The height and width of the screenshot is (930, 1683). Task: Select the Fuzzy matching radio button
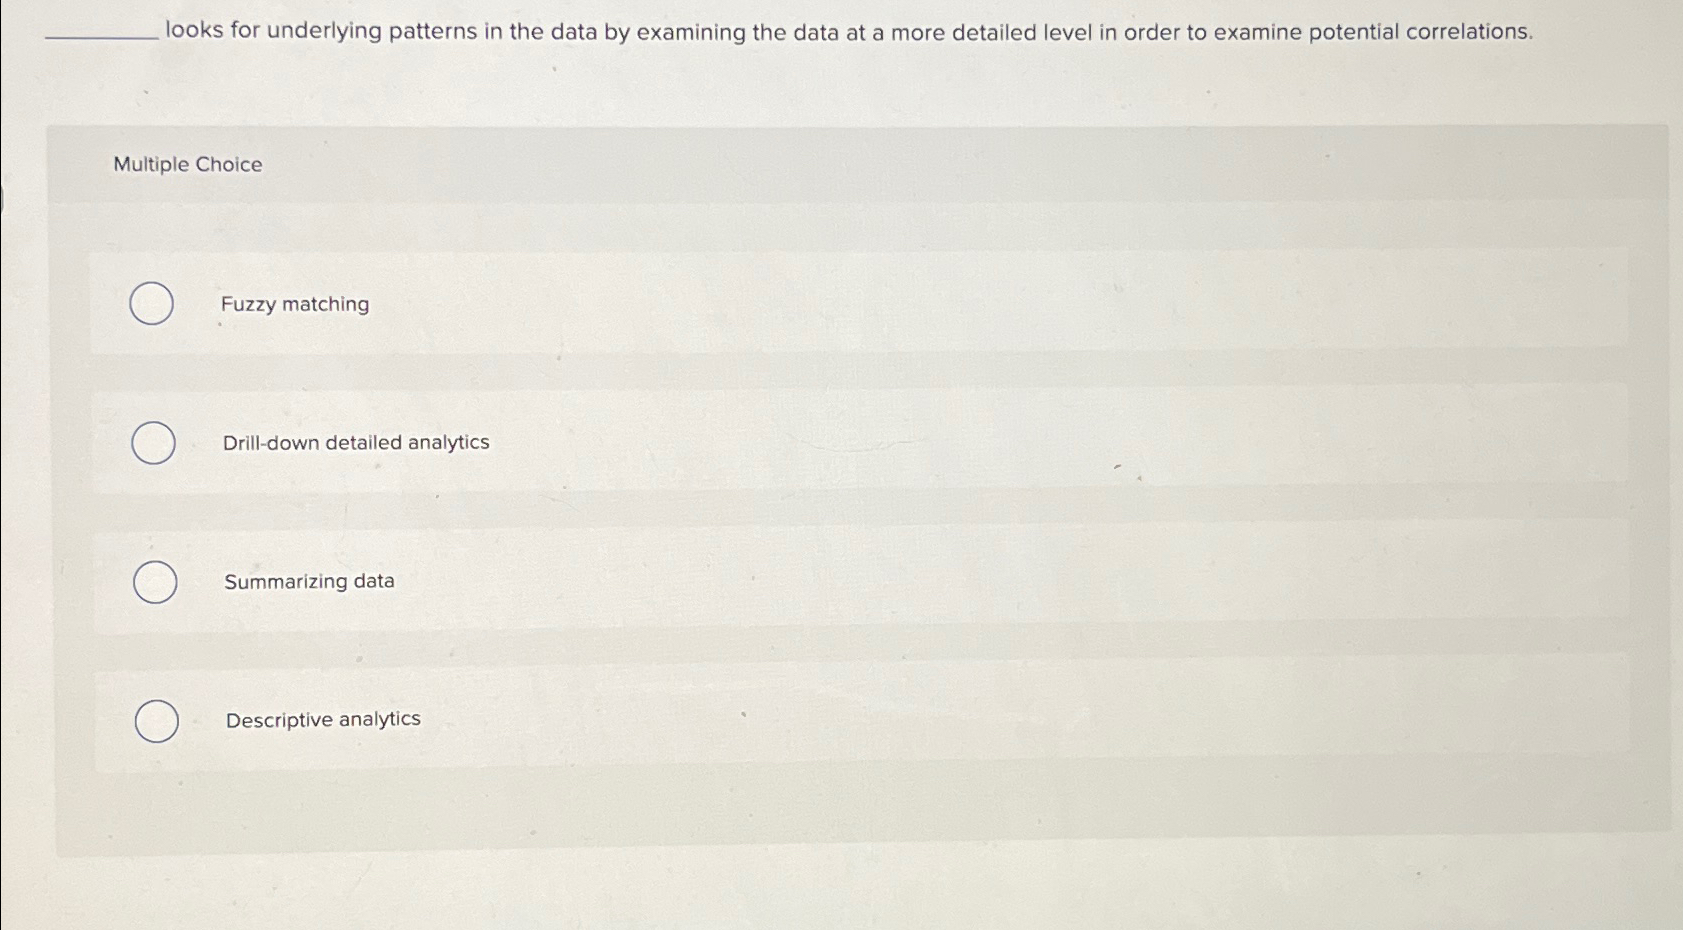[153, 303]
